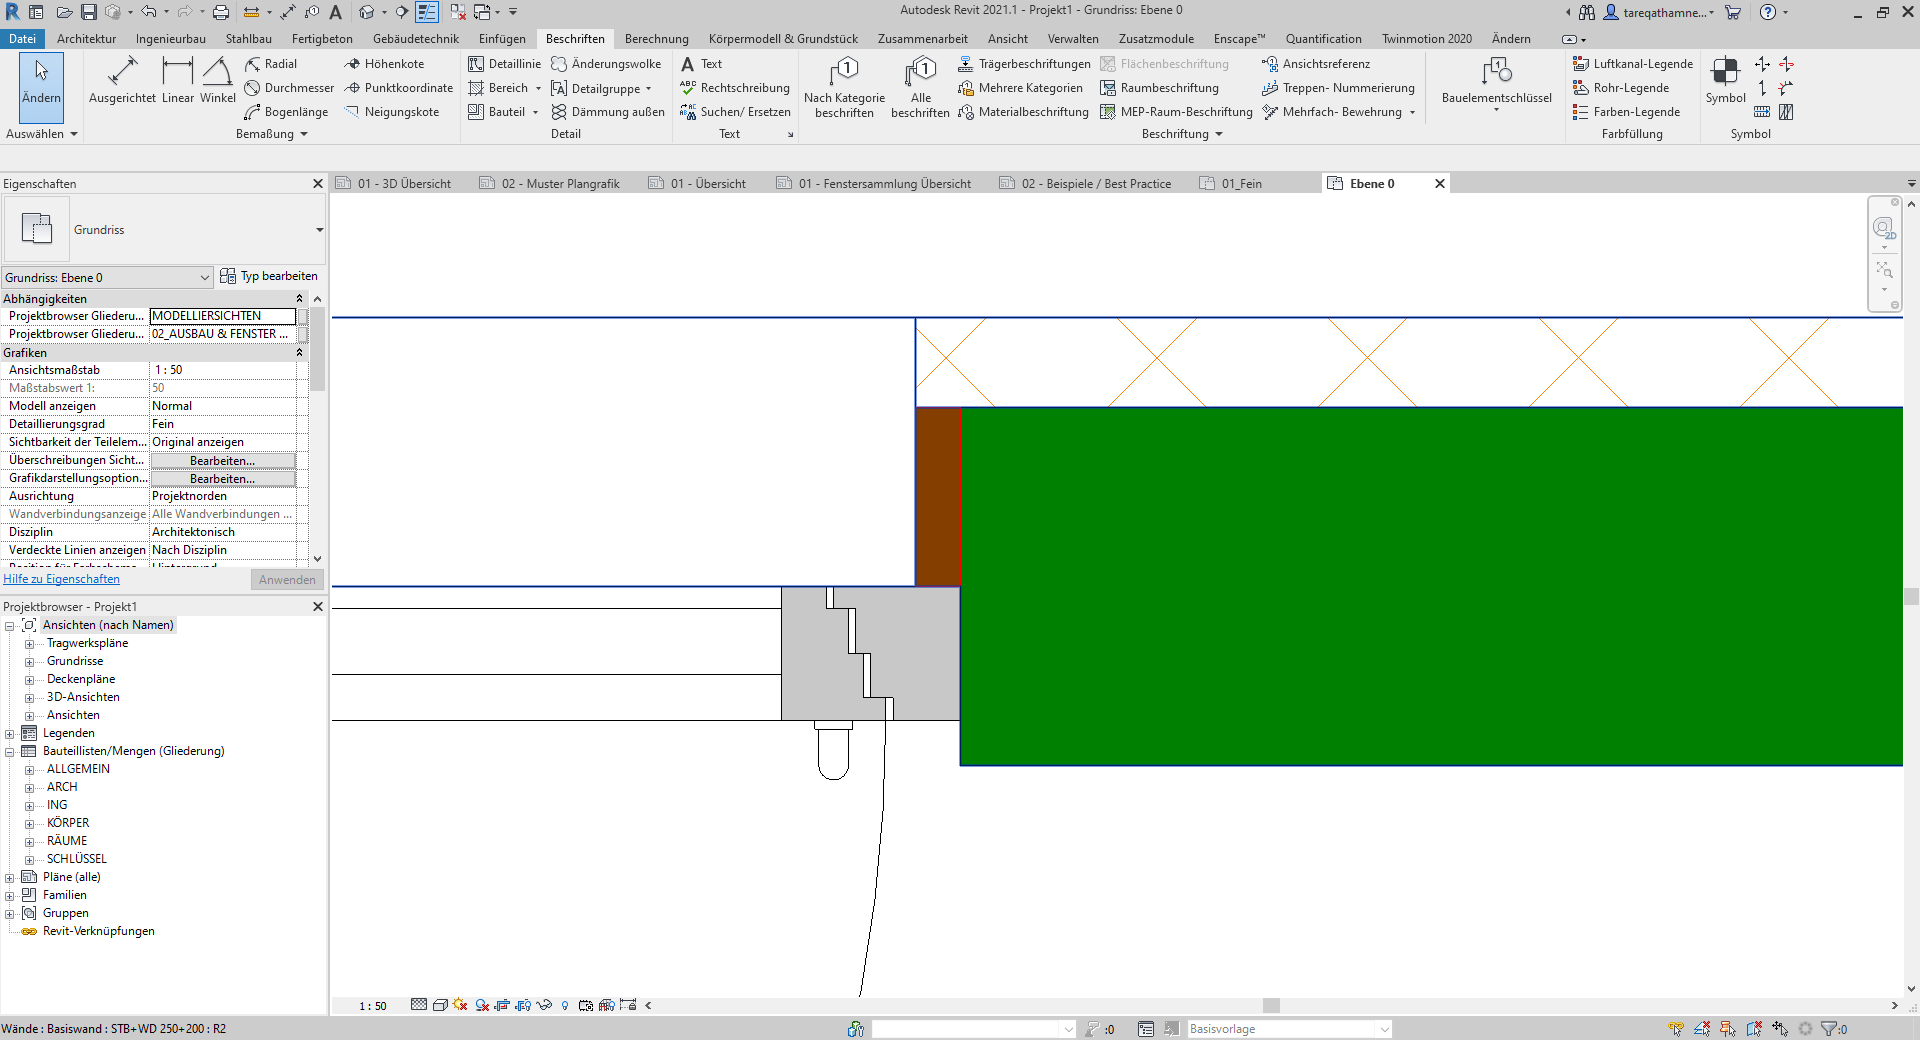
Task: Toggle select links in status bar
Action: pos(1676,1029)
